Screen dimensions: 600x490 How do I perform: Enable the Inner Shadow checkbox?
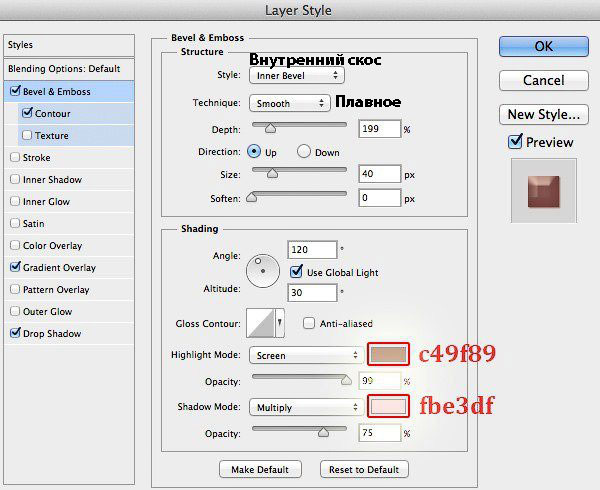tap(15, 179)
